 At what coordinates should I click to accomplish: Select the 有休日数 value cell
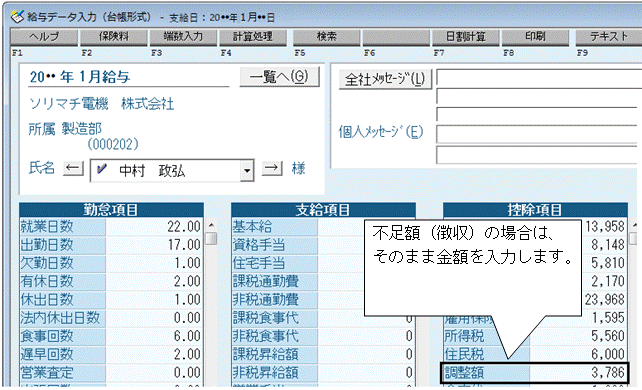[x=154, y=281]
